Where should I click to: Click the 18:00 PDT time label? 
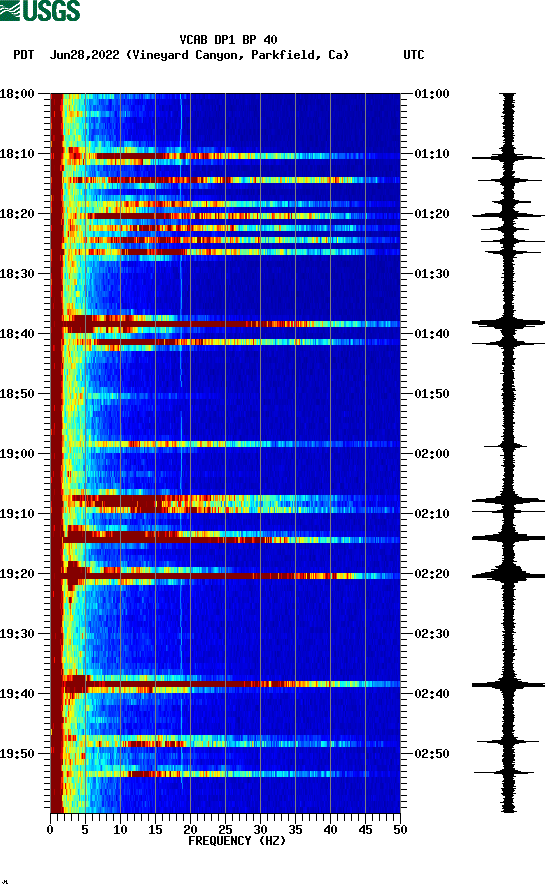pos(17,93)
